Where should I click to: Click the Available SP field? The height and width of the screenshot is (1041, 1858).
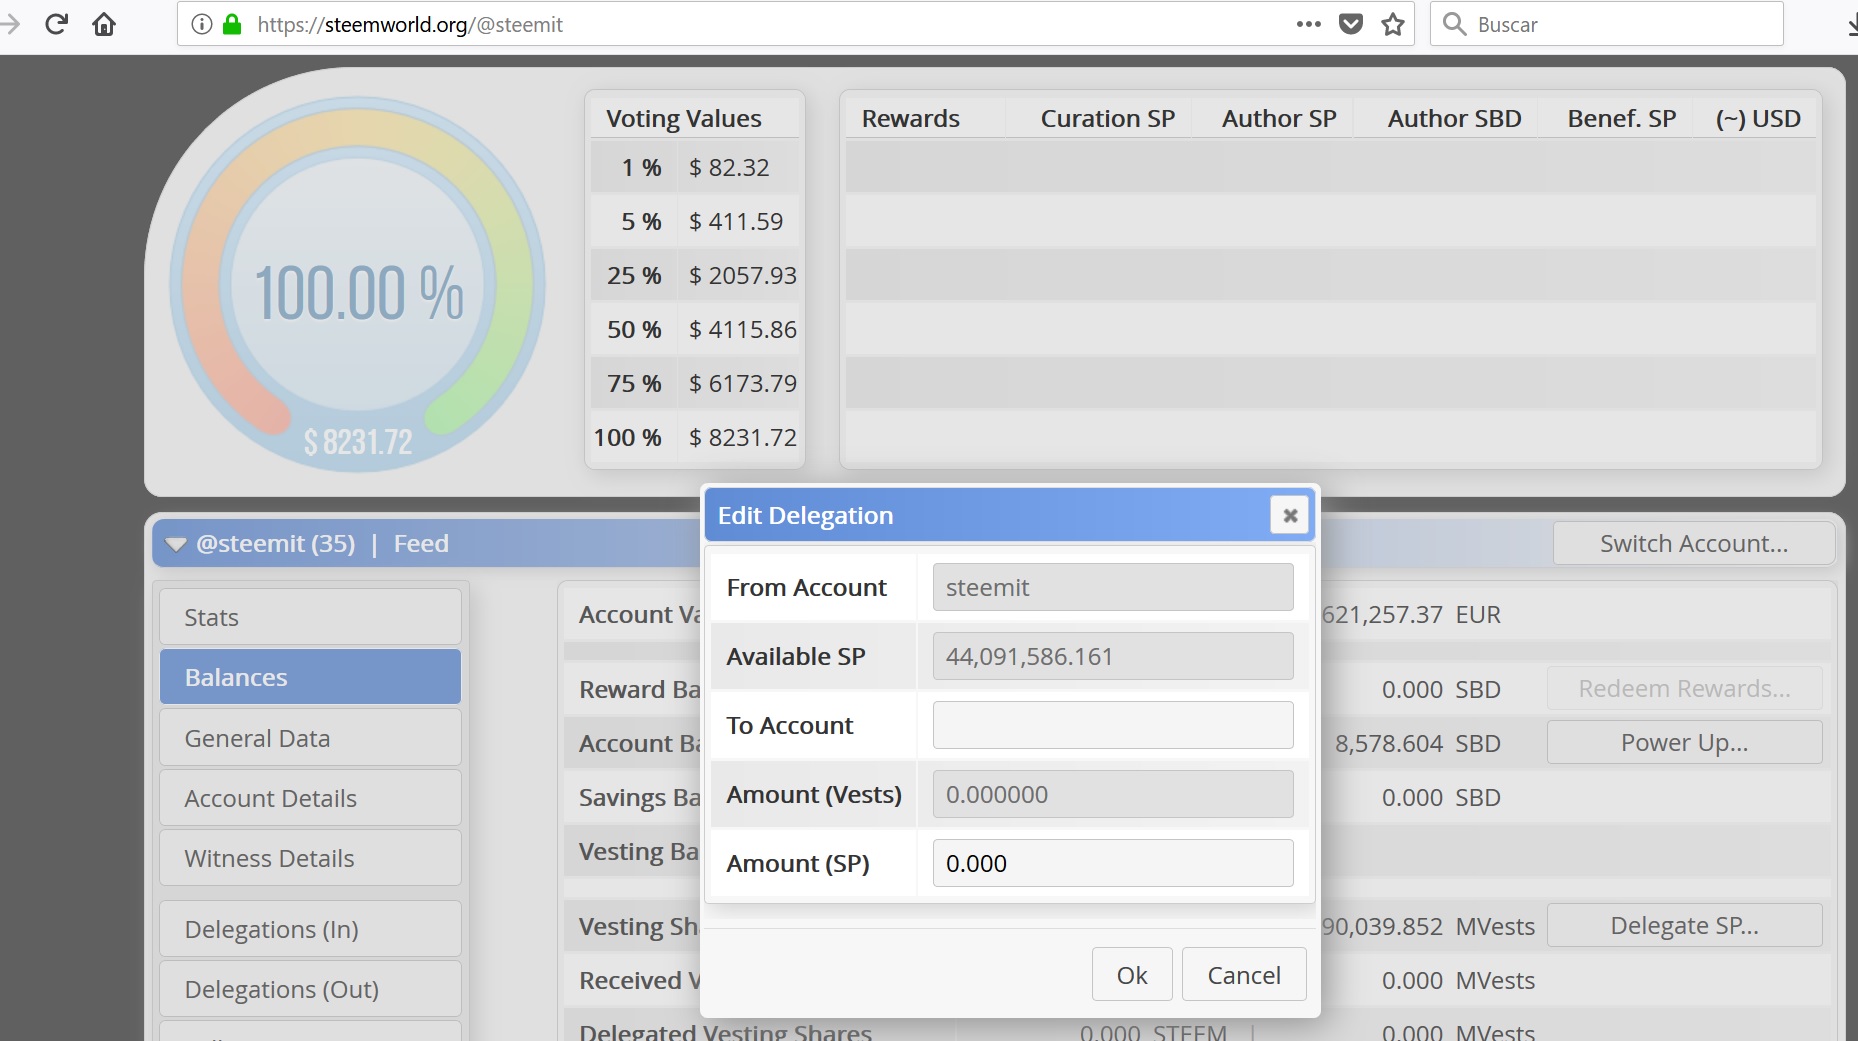point(1113,656)
